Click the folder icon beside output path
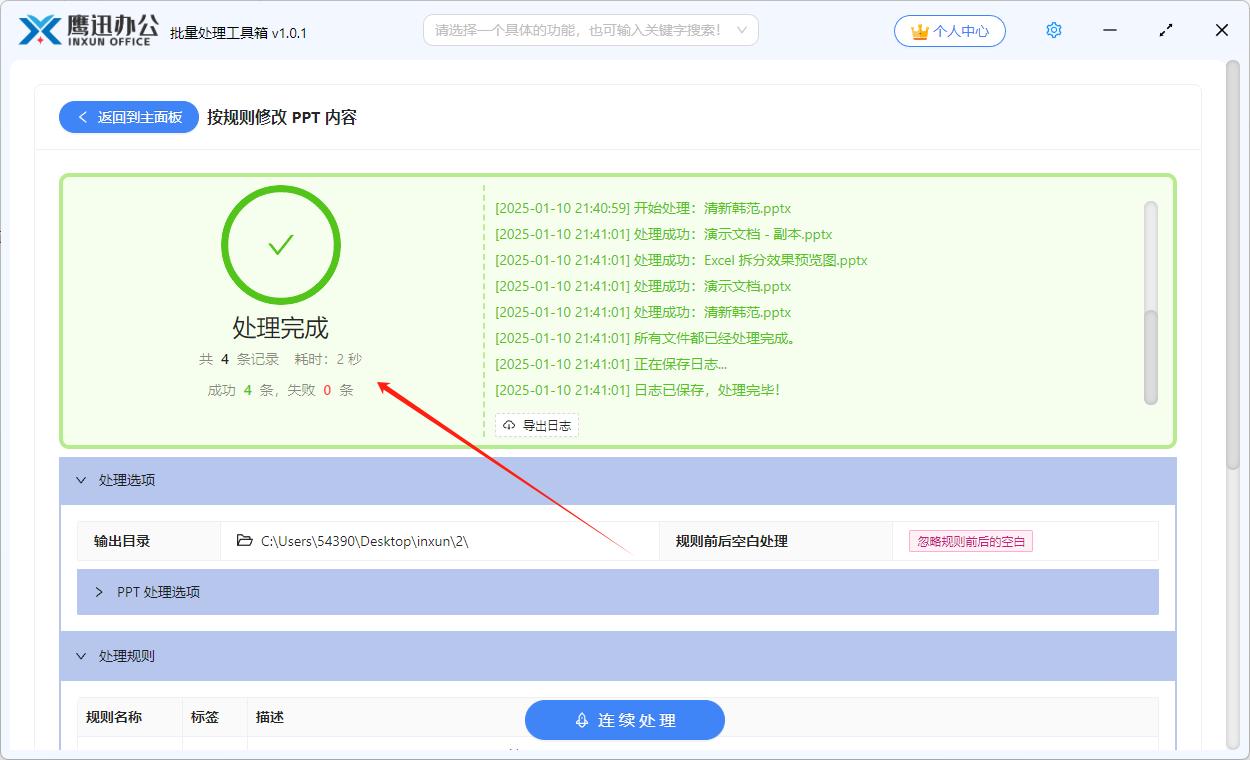The image size is (1250, 760). 244,541
